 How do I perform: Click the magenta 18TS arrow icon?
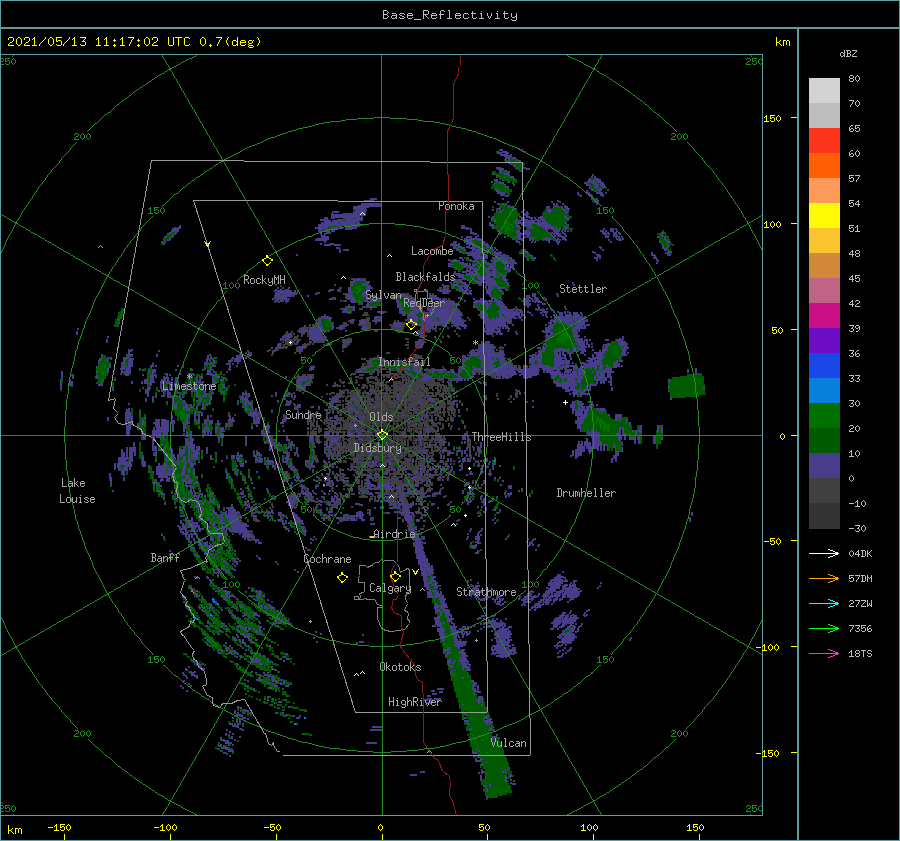[x=824, y=653]
